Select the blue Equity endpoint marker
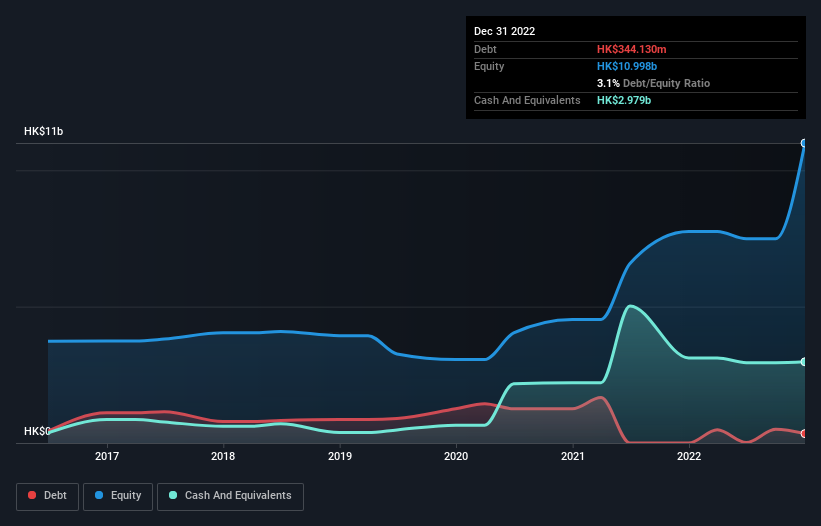Screen dimensions: 821x526 [804, 143]
